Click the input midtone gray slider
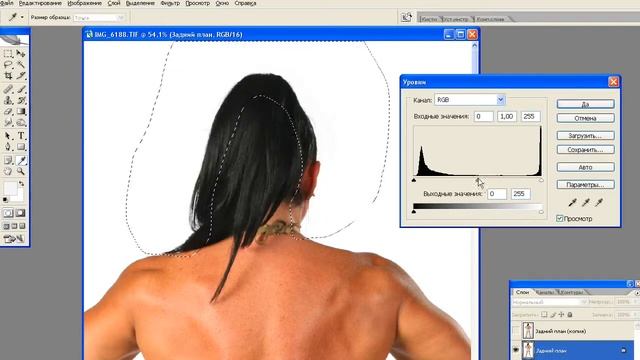Image resolution: width=640 pixels, height=360 pixels. [478, 180]
